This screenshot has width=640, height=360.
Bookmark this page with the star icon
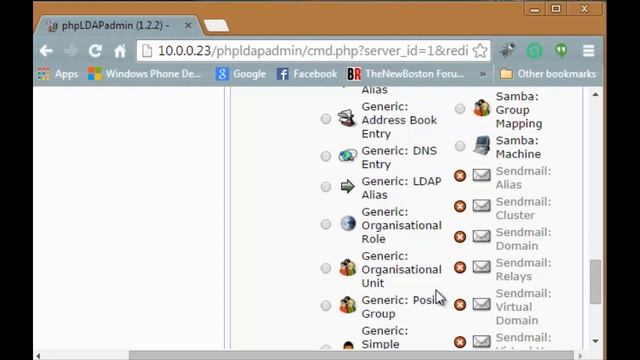(x=480, y=51)
